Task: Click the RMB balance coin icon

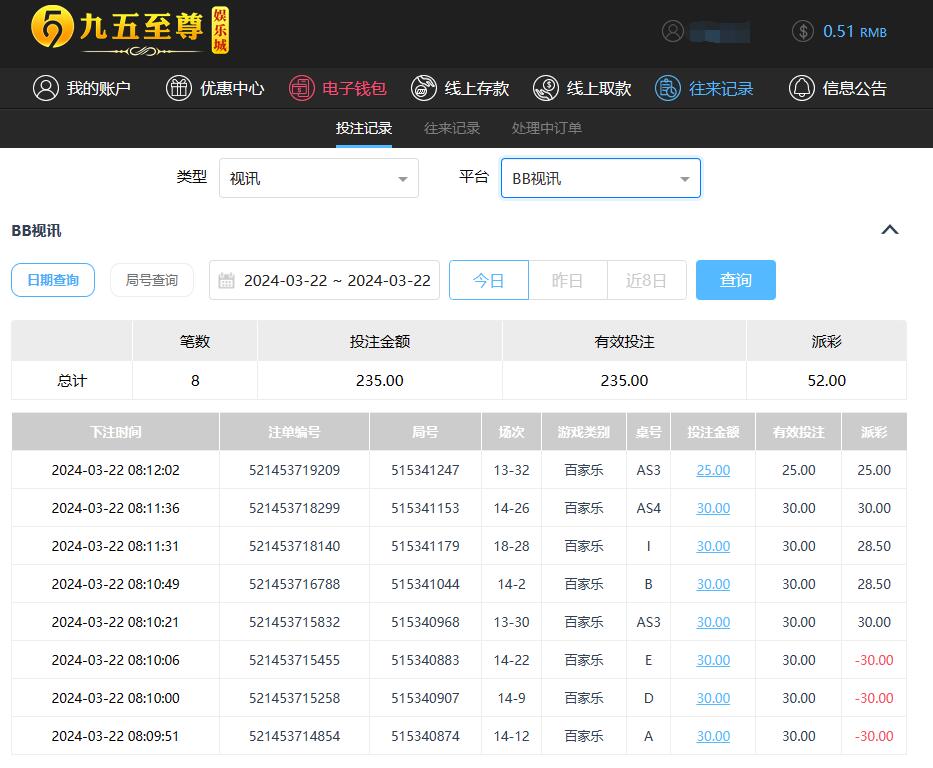Action: [802, 31]
